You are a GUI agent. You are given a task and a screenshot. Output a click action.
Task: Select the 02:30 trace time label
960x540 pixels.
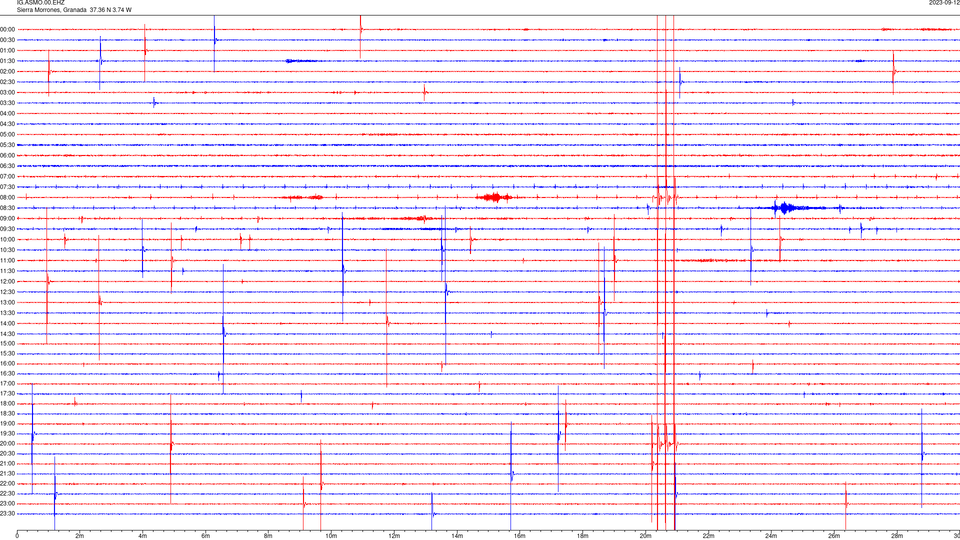[8, 82]
